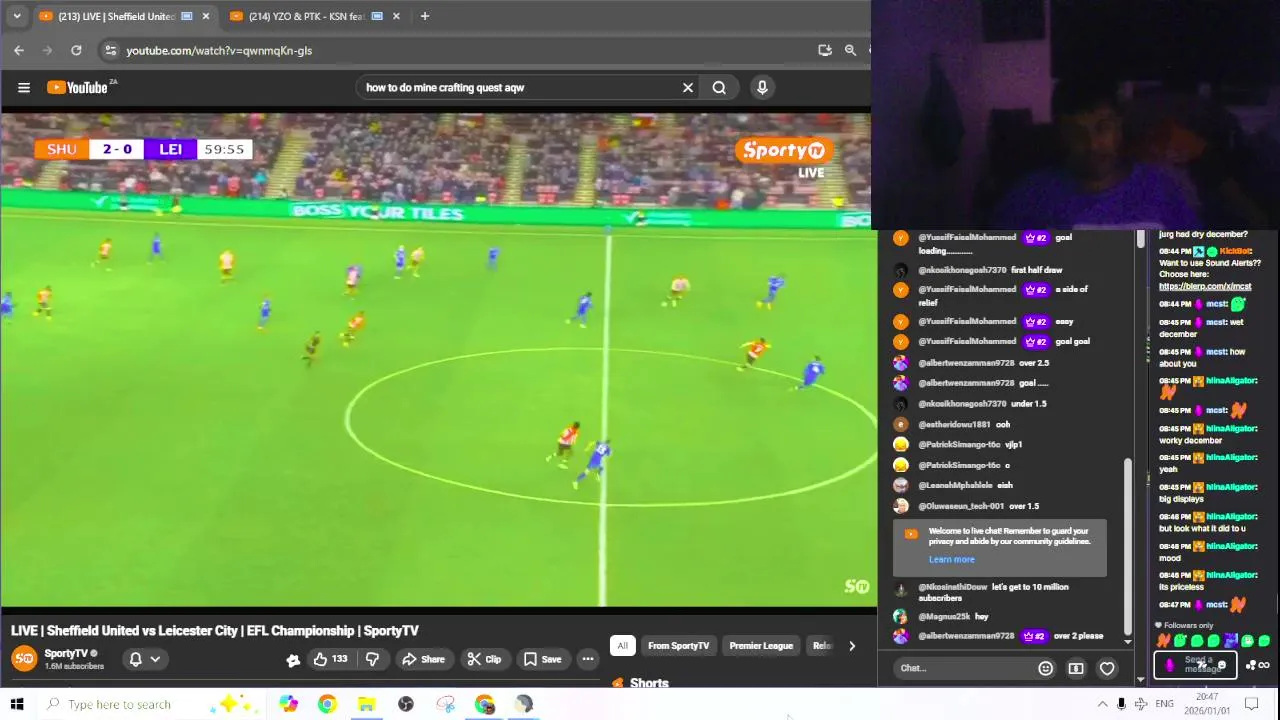Viewport: 1280px width, 720px height.
Task: Open SportyTV channel name link
Action: pyautogui.click(x=66, y=653)
